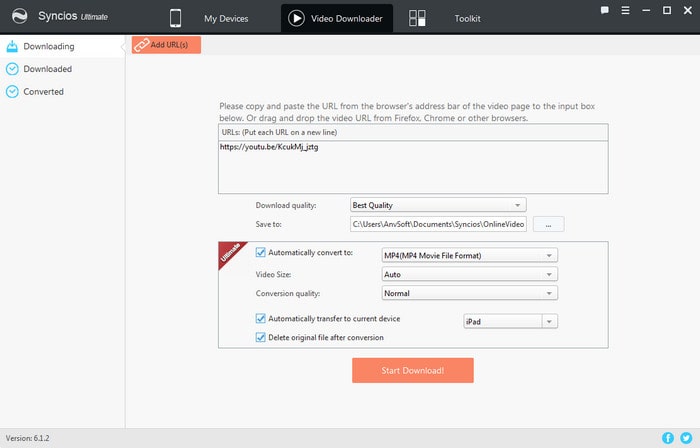Toggle Automatically transfer to current device checkbox

point(260,319)
